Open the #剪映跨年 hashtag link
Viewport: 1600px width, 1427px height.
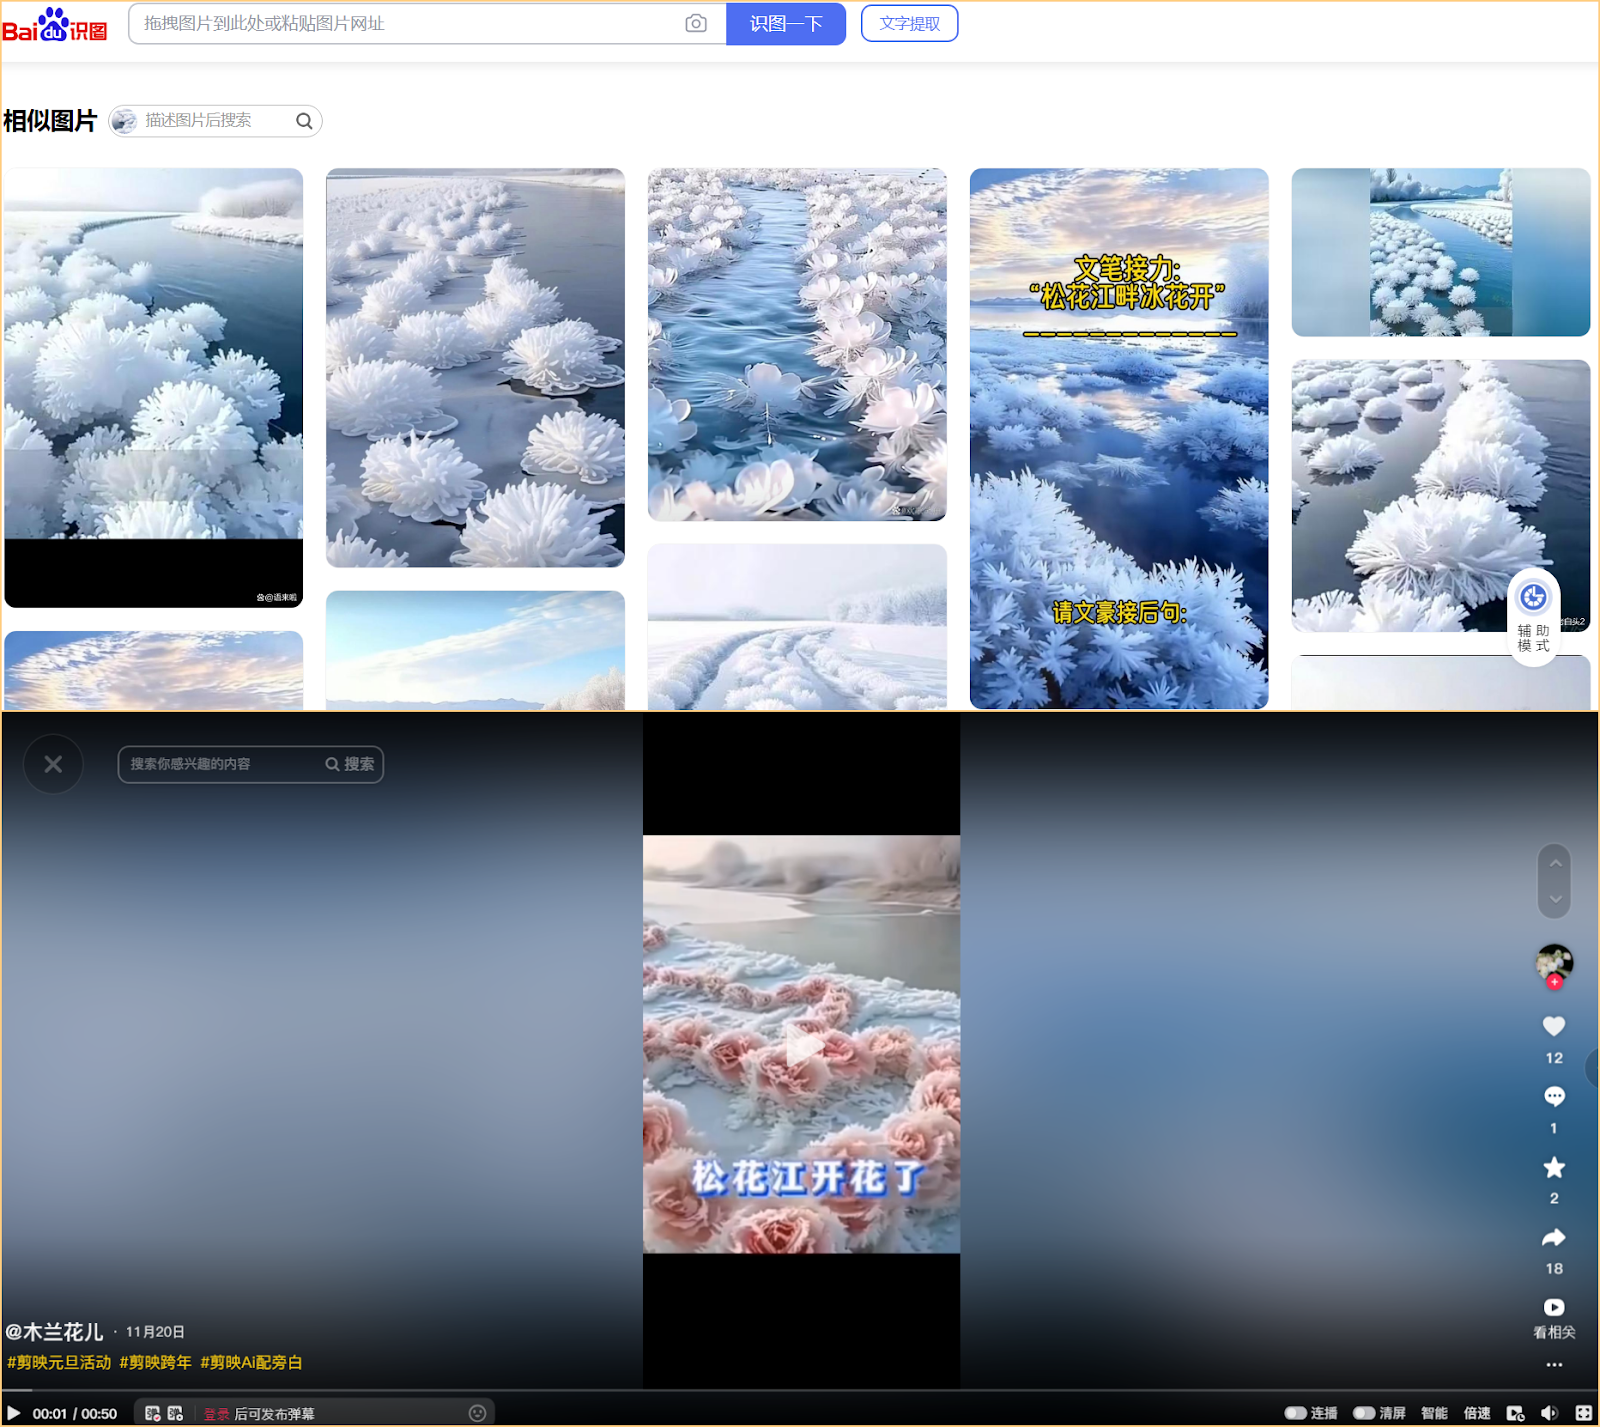155,1362
